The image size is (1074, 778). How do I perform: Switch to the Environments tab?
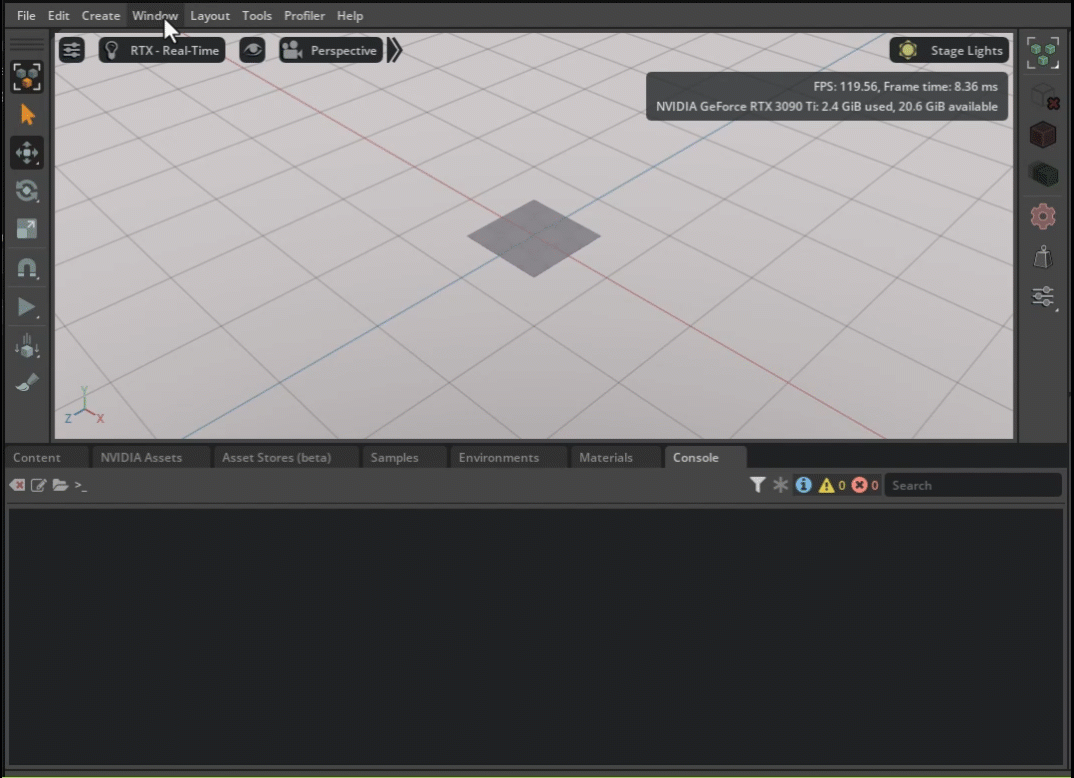click(508, 457)
